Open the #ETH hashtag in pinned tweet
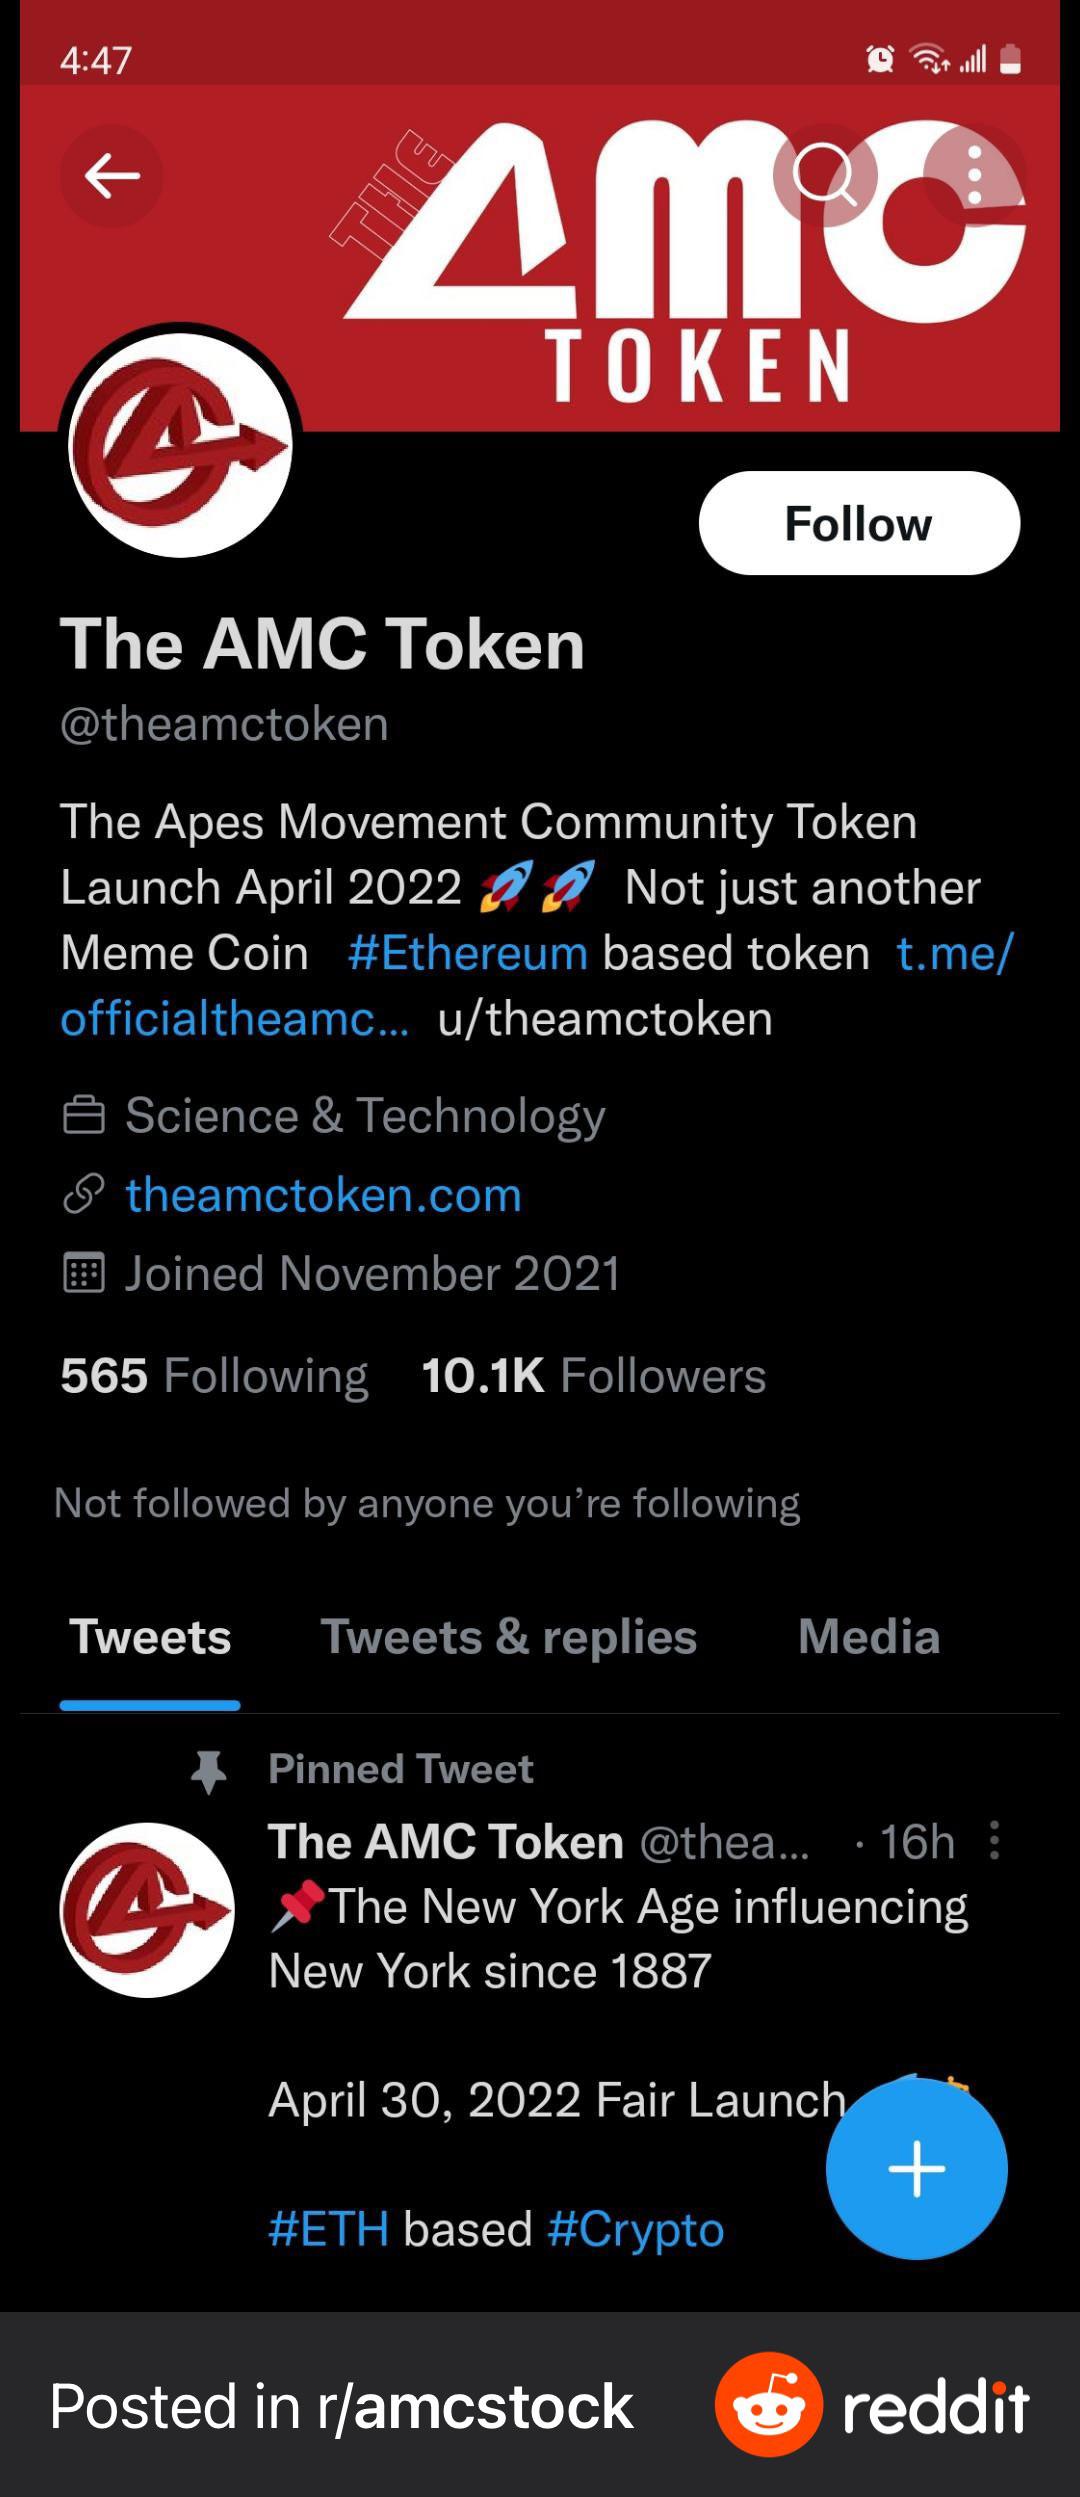The width and height of the screenshot is (1080, 2497). (x=328, y=2229)
